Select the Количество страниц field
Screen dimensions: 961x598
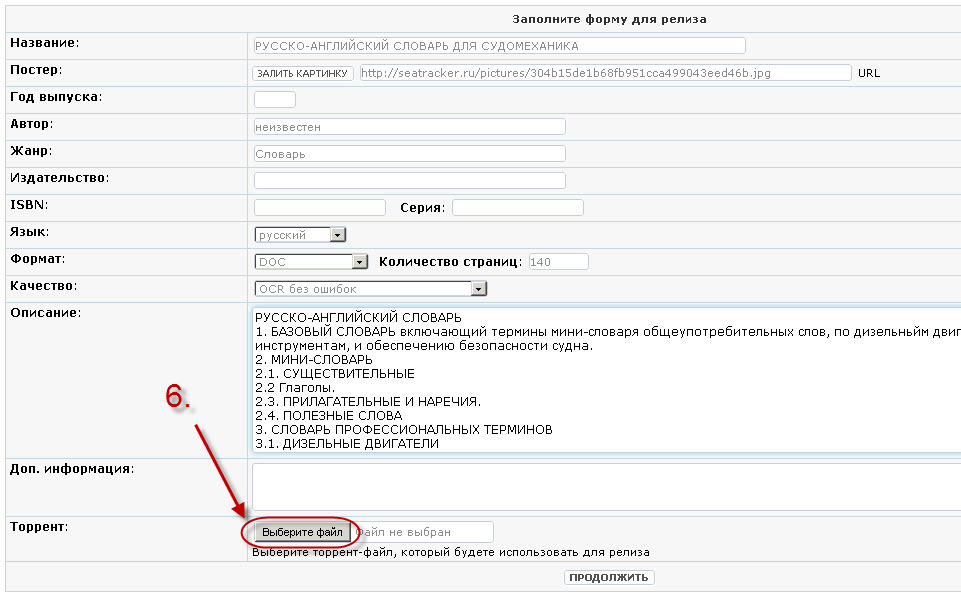click(x=557, y=262)
